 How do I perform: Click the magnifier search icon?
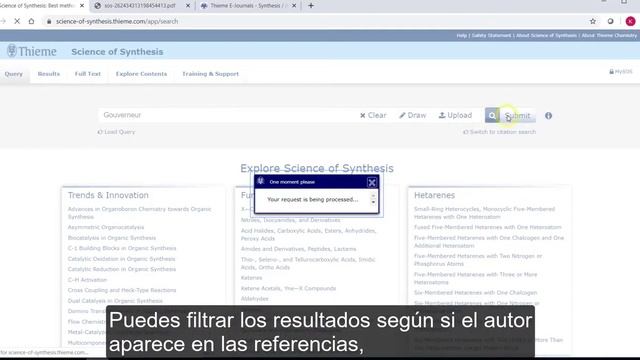[x=492, y=116]
